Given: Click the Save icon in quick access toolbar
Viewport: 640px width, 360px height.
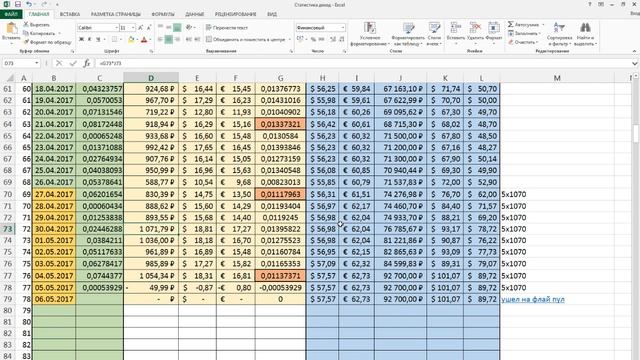Looking at the screenshot, I should 18,4.
